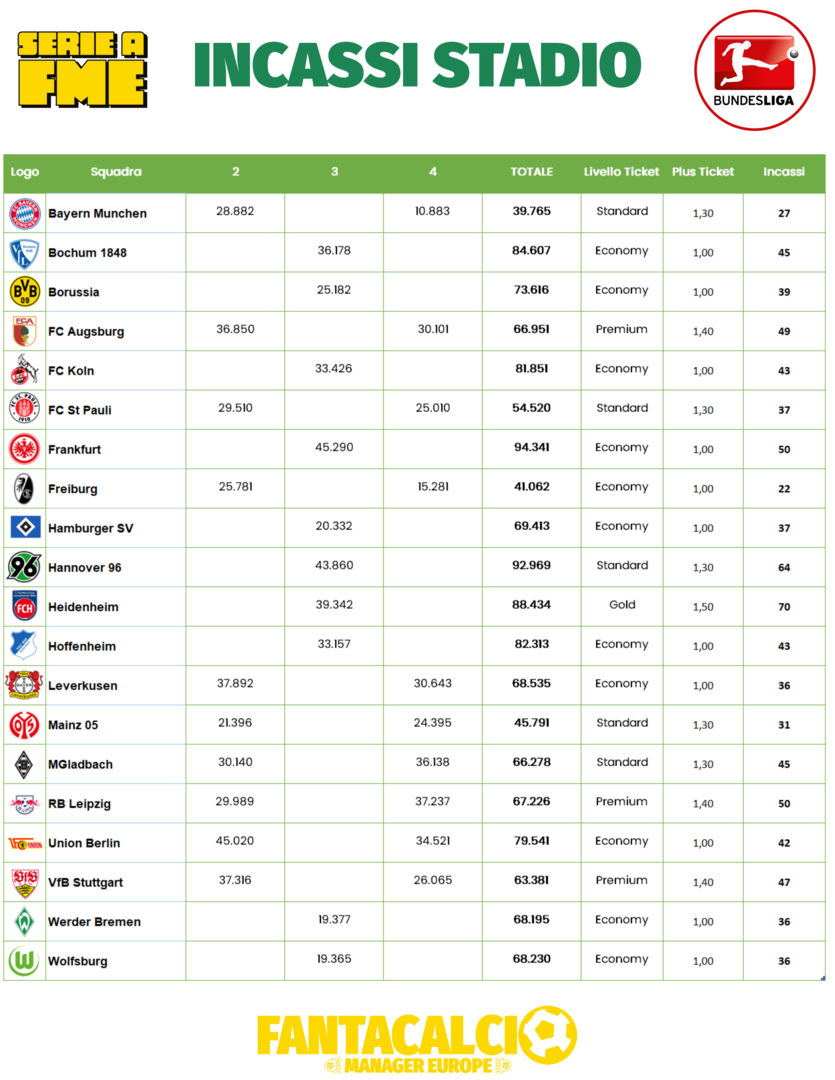Select the Bayer Leverkusen logo

[24, 685]
